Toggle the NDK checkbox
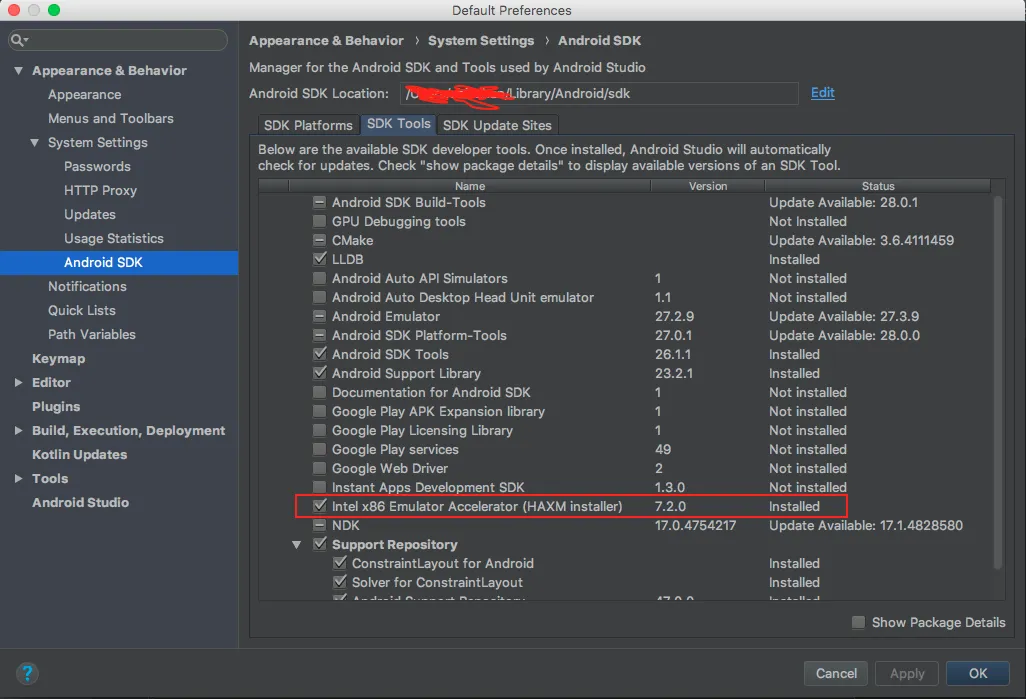 pyautogui.click(x=319, y=525)
